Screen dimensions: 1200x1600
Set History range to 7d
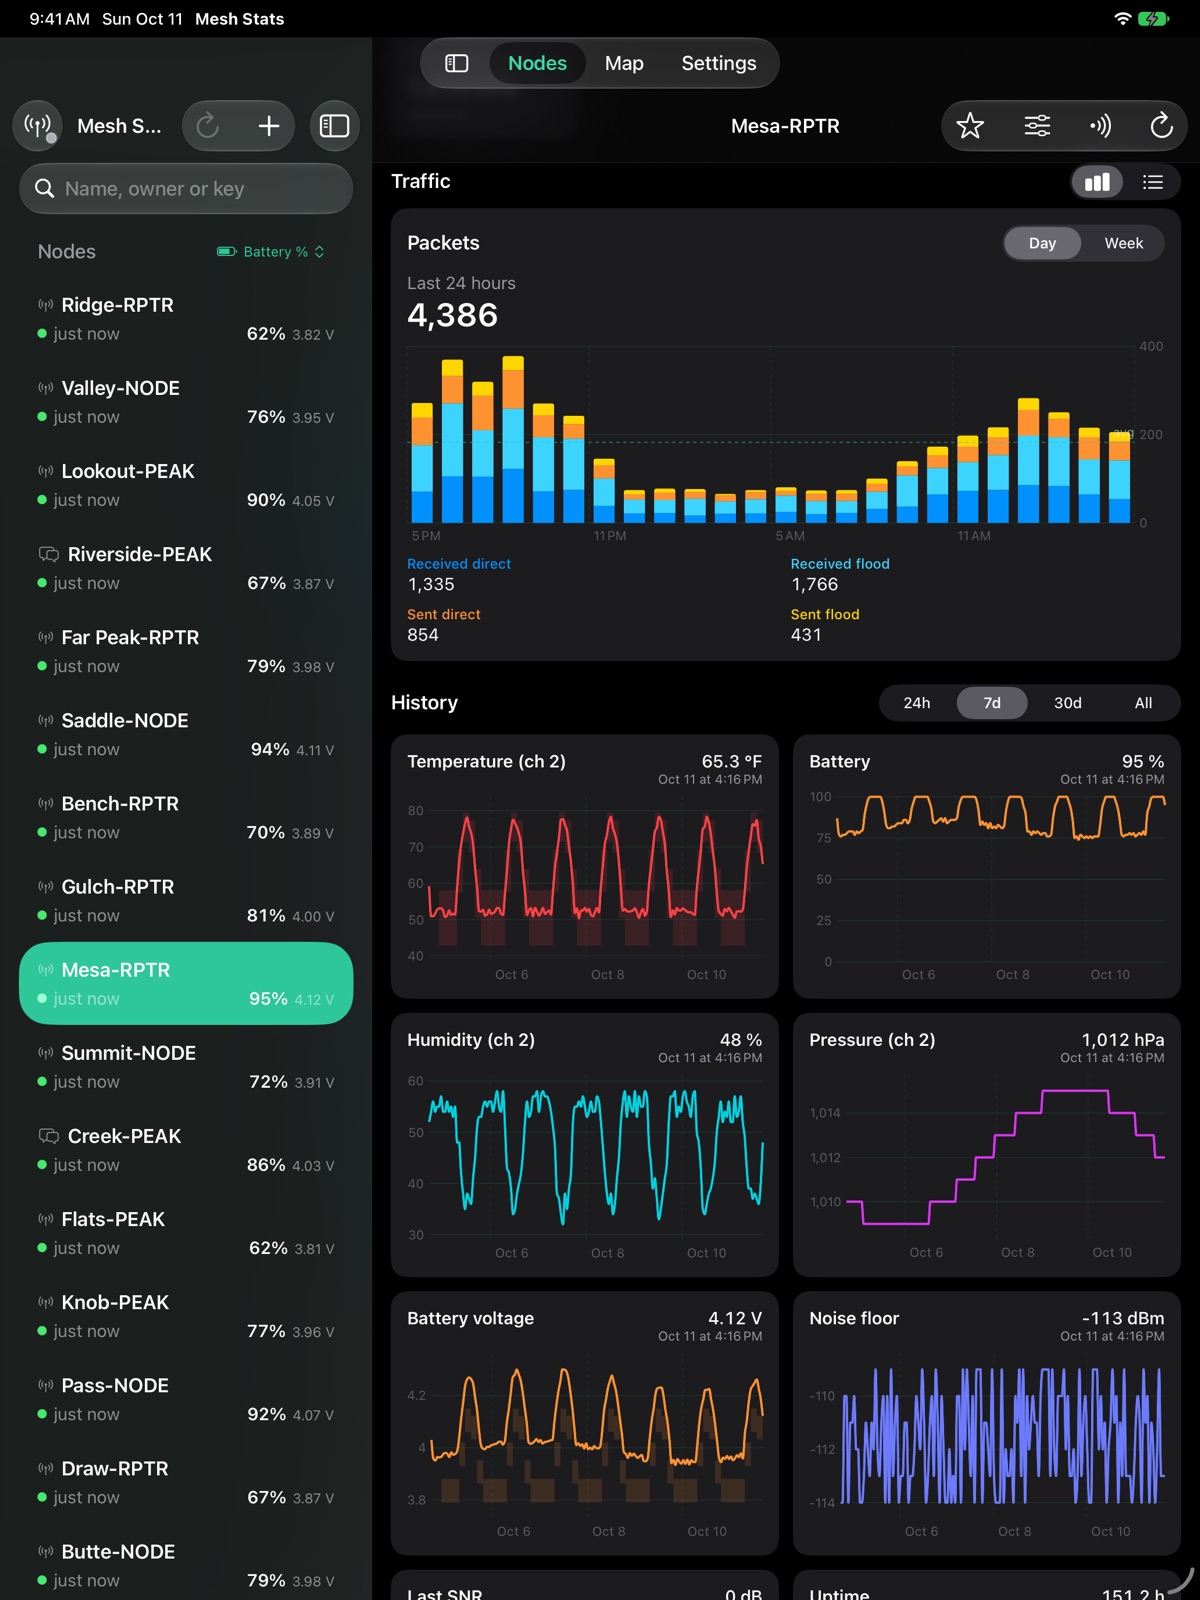click(x=992, y=703)
